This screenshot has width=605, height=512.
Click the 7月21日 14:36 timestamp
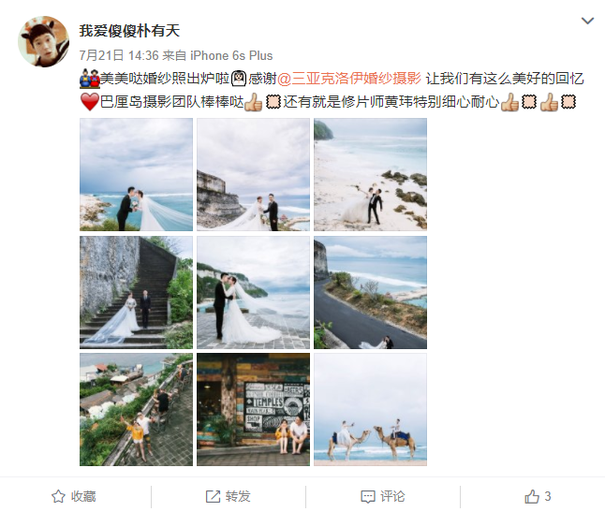pos(119,56)
